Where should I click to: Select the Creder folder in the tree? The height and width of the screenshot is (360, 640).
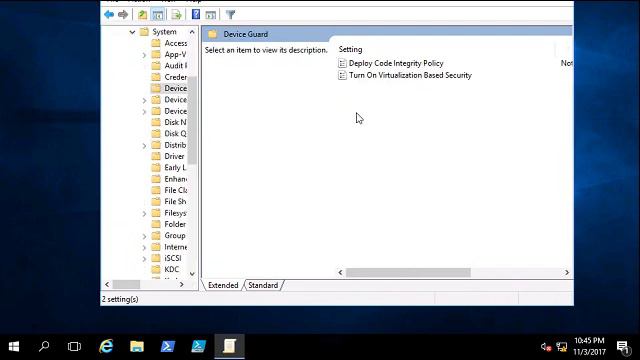(176, 77)
